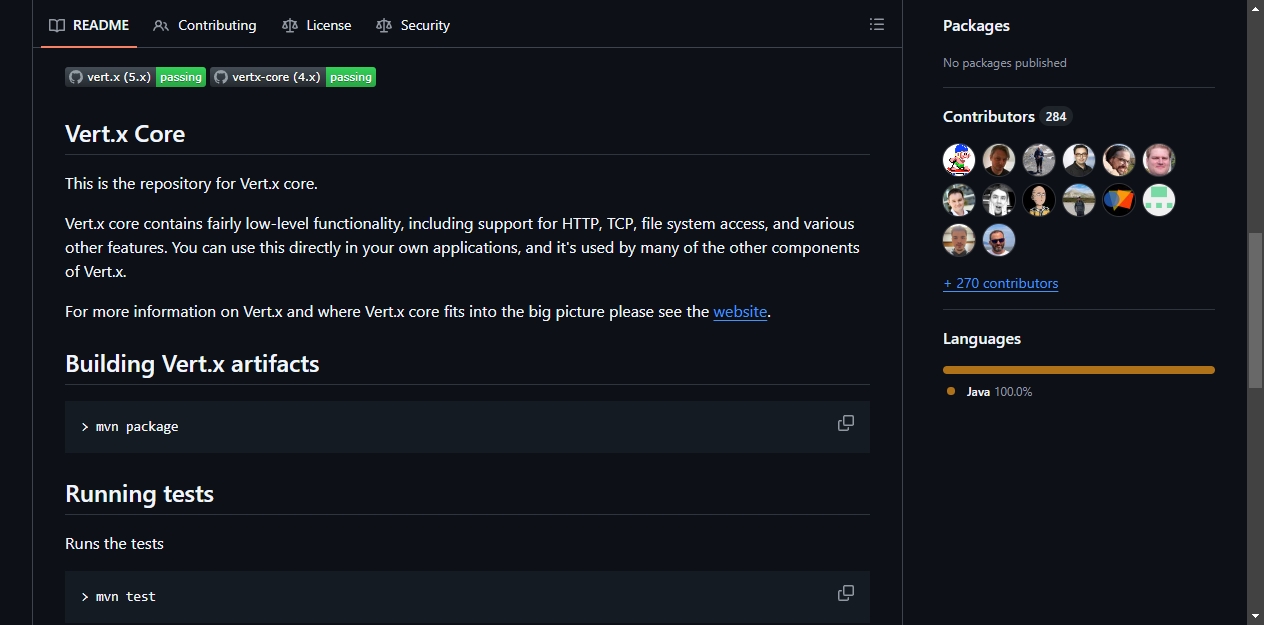This screenshot has height=625, width=1264.
Task: Open avatar of person standing on rocky snowy ground
Action: [x=1039, y=160]
